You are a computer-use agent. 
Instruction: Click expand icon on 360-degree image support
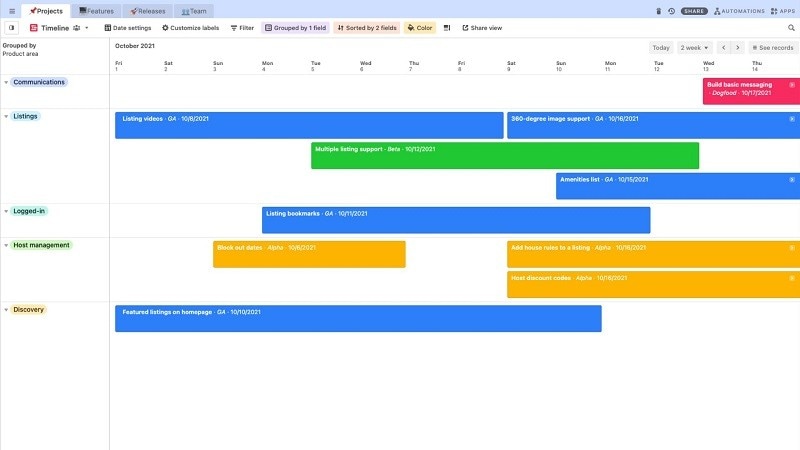792,119
